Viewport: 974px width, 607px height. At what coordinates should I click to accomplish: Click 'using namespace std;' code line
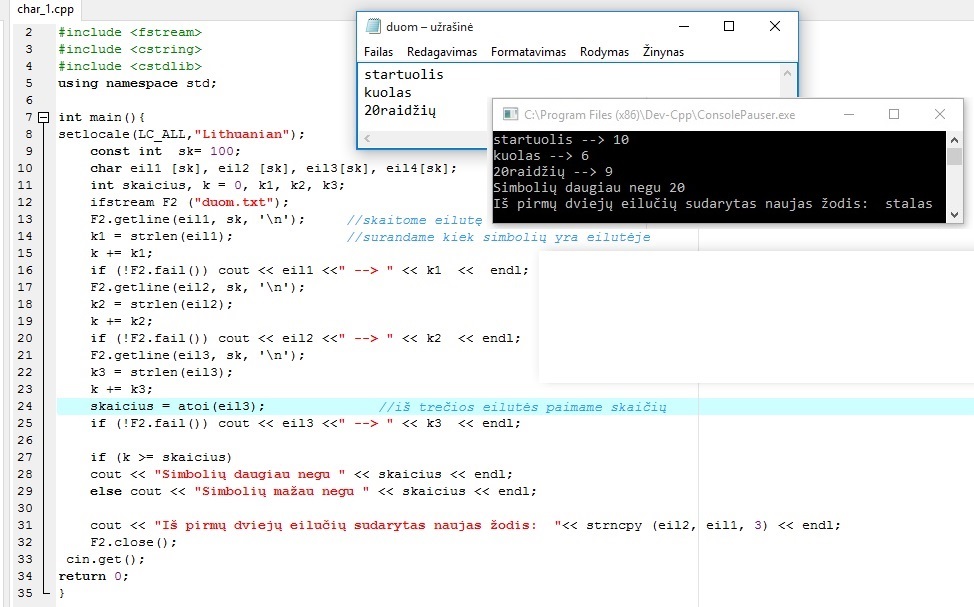137,83
